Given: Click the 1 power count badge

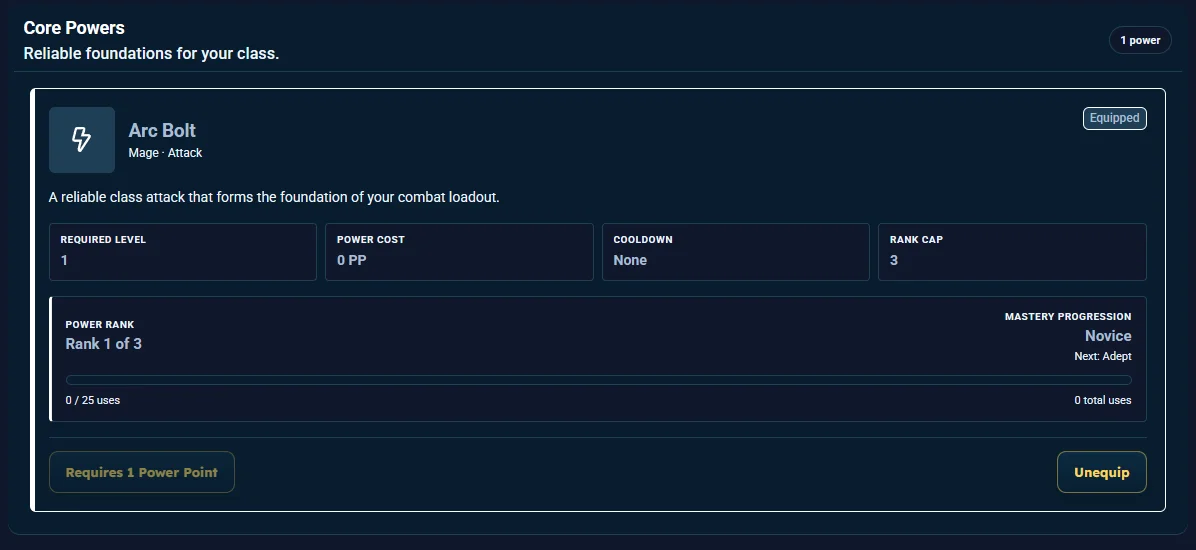Looking at the screenshot, I should pyautogui.click(x=1140, y=40).
